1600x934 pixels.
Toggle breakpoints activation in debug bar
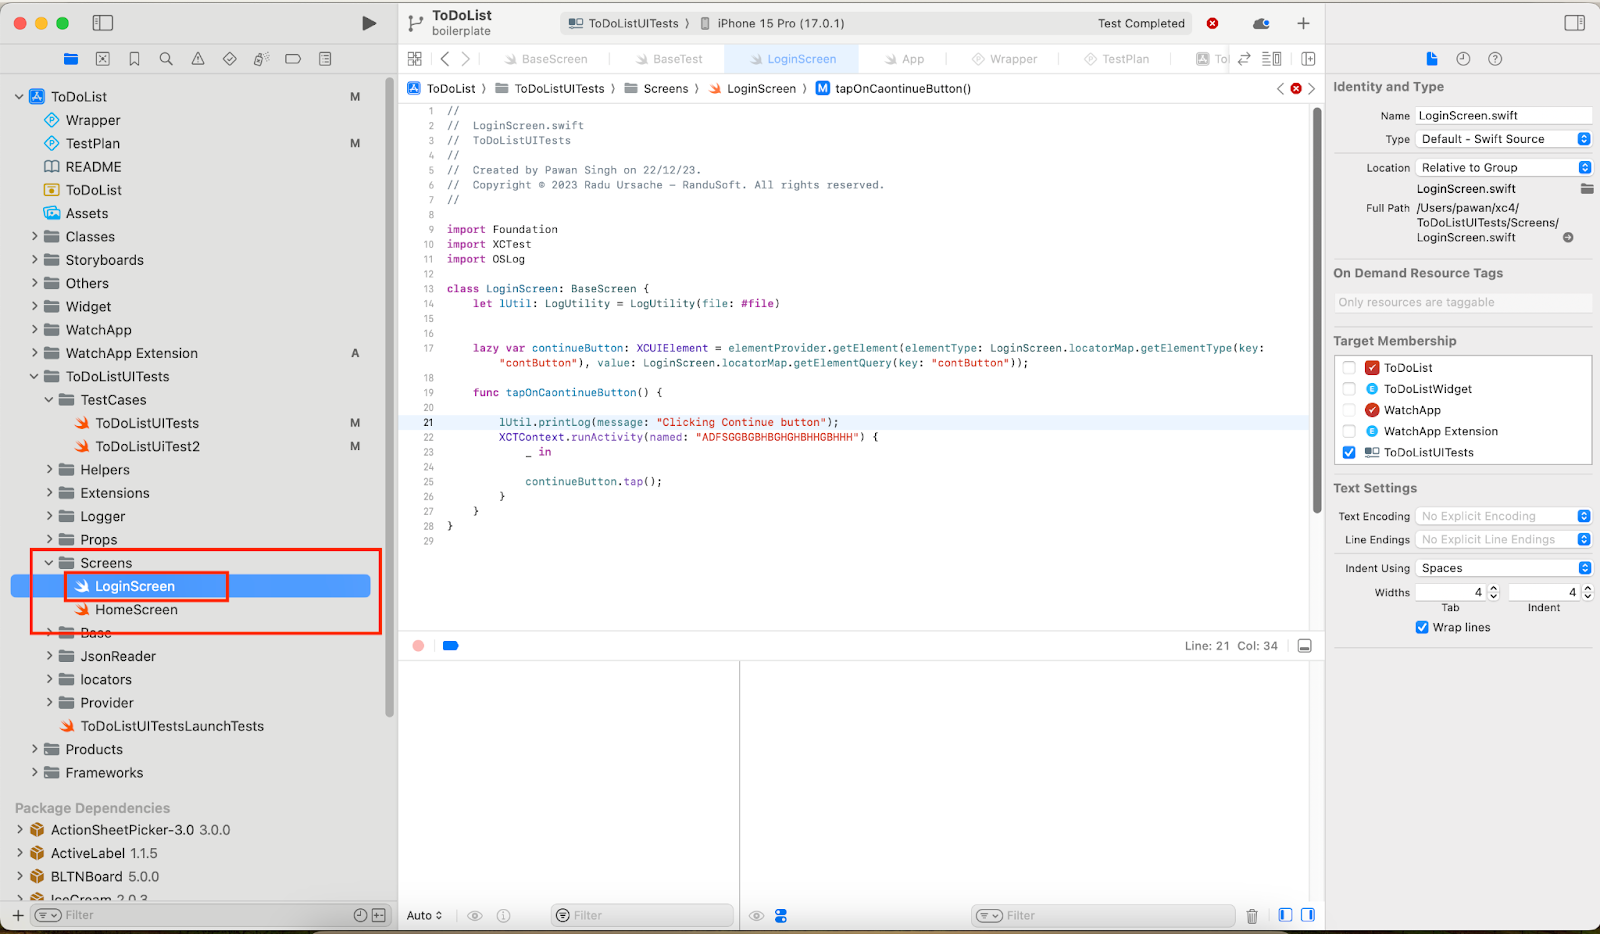click(x=450, y=646)
